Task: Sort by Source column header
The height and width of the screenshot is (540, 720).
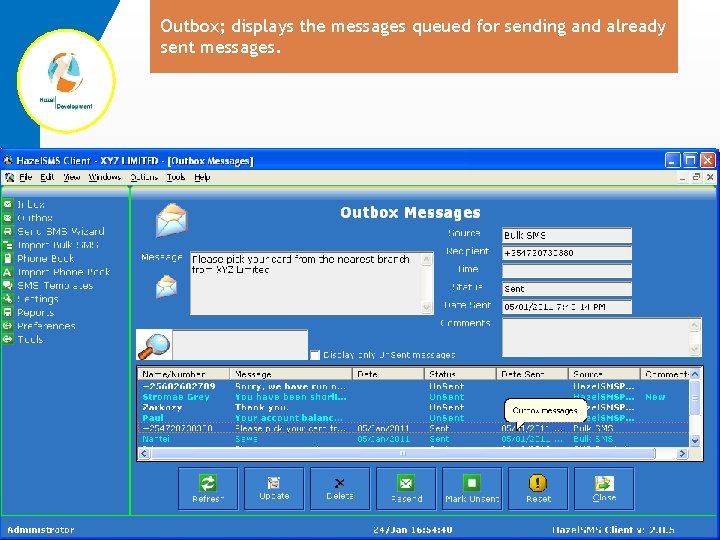Action: (x=605, y=374)
